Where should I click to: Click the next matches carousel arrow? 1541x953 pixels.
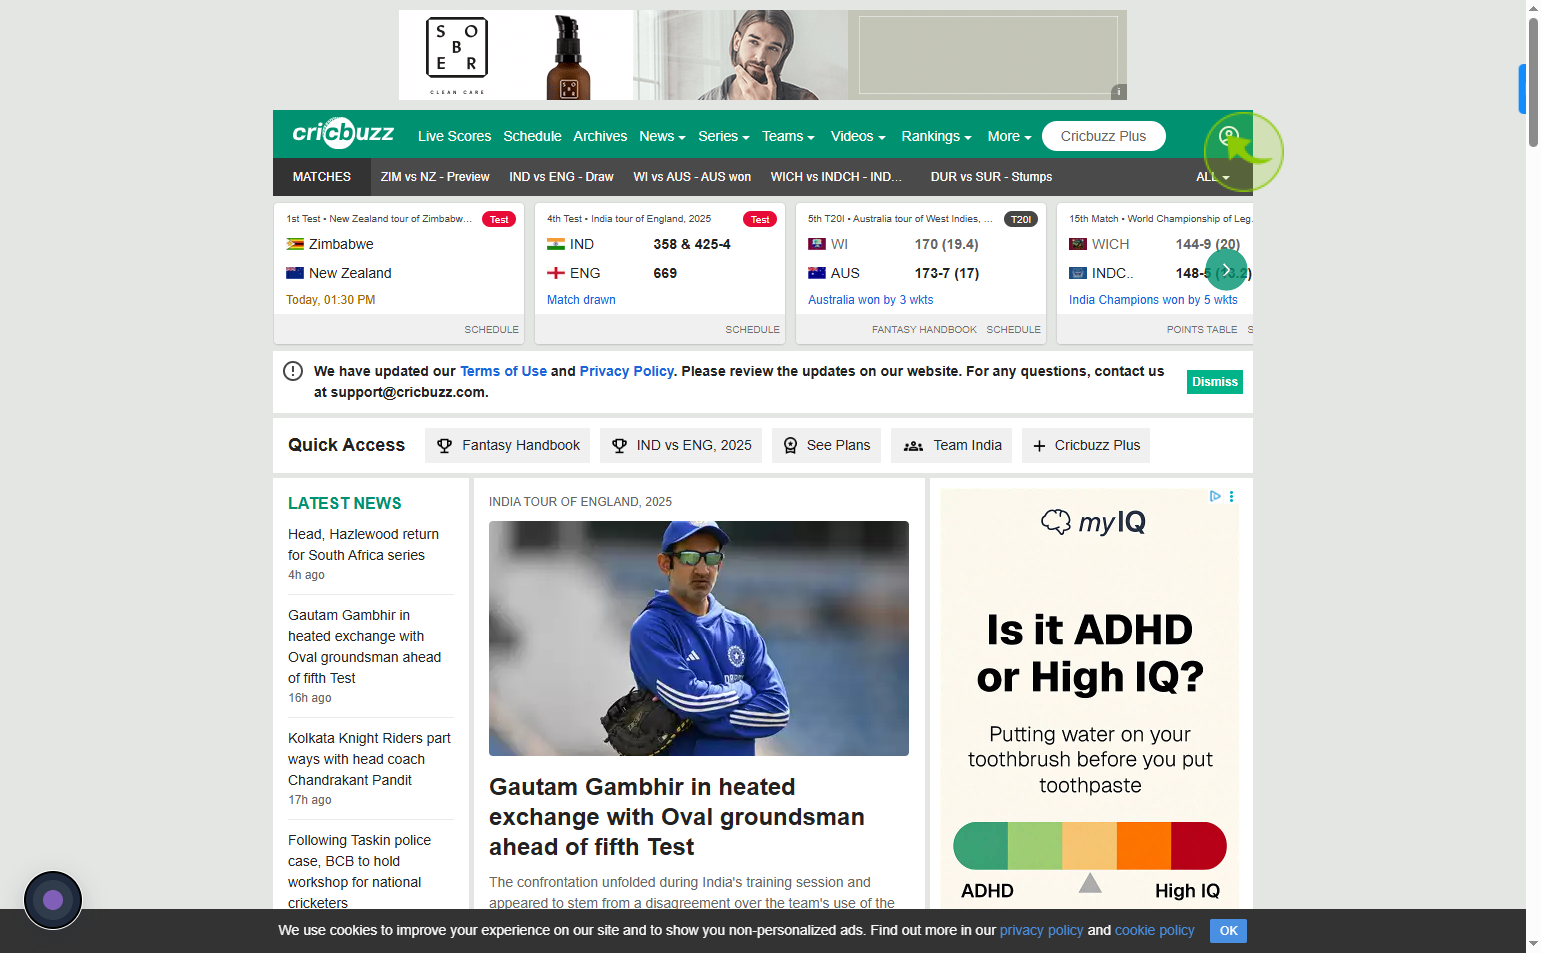(x=1226, y=270)
